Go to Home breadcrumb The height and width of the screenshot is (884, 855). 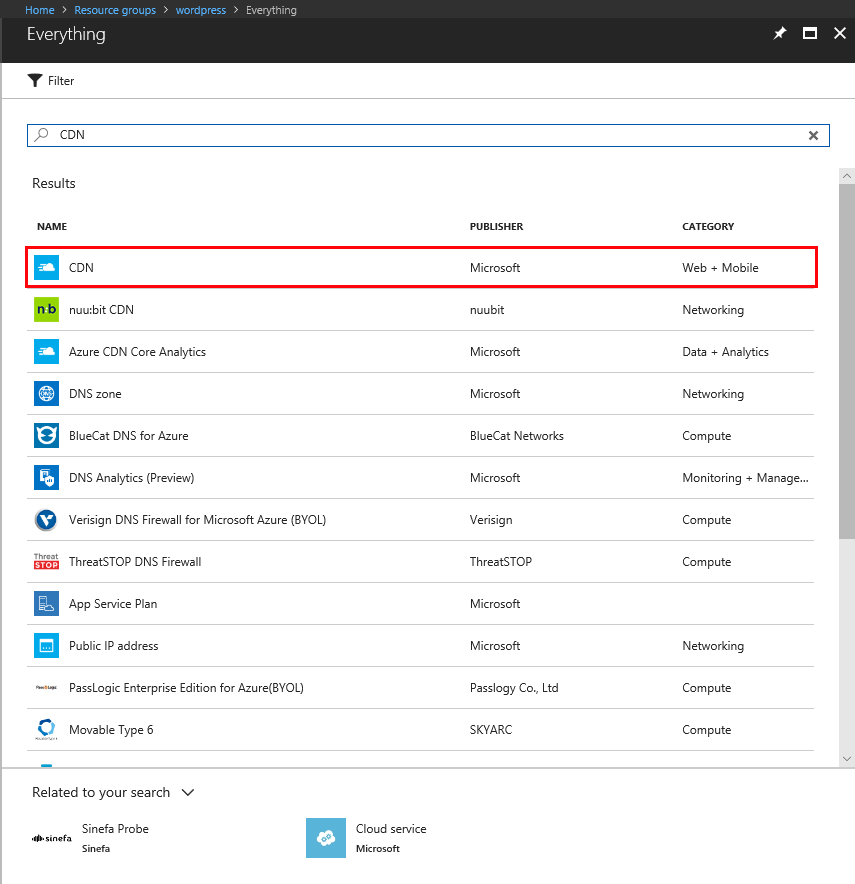[39, 10]
